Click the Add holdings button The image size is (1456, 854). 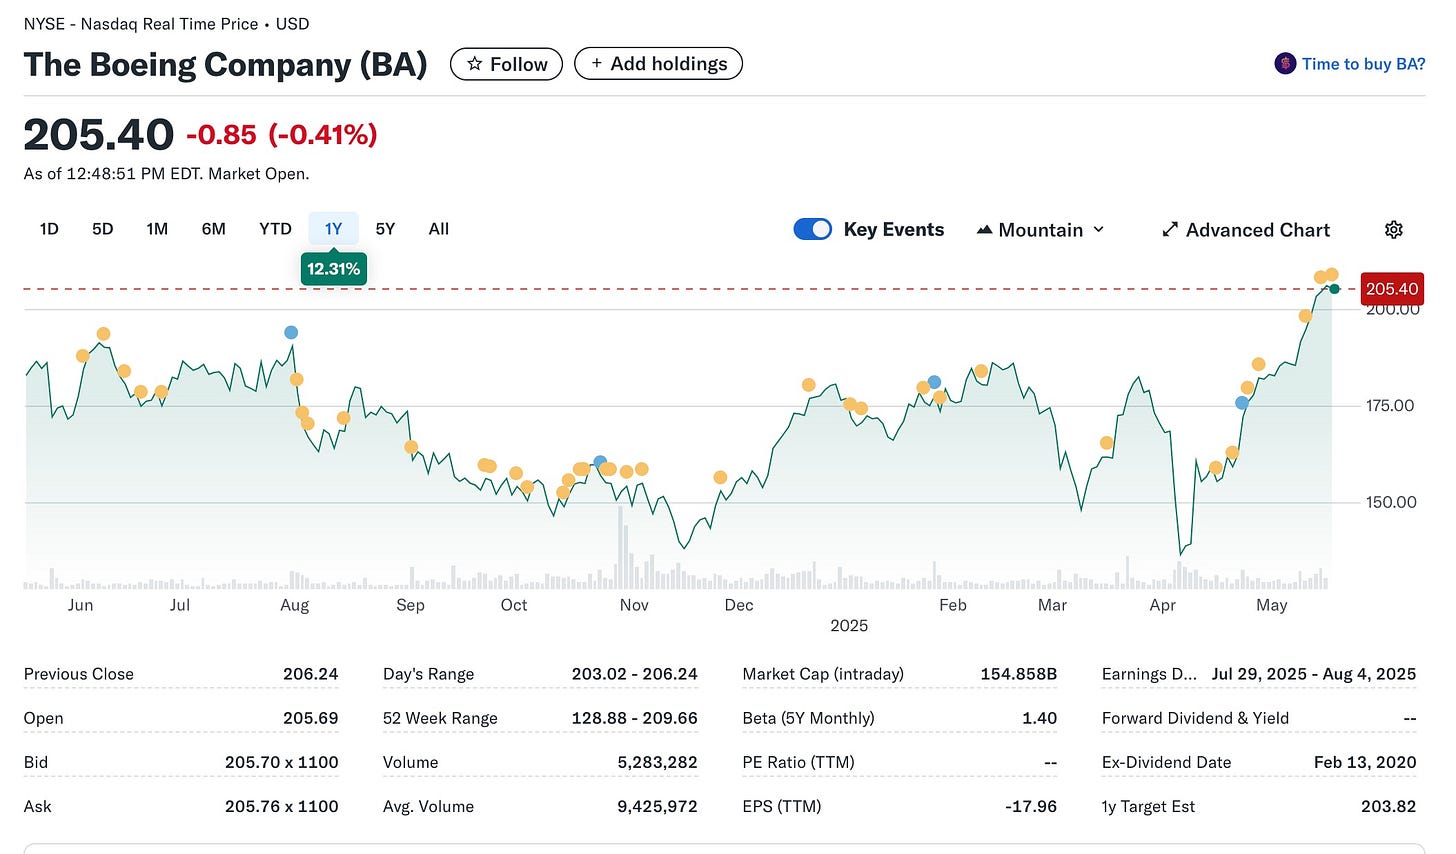(658, 64)
